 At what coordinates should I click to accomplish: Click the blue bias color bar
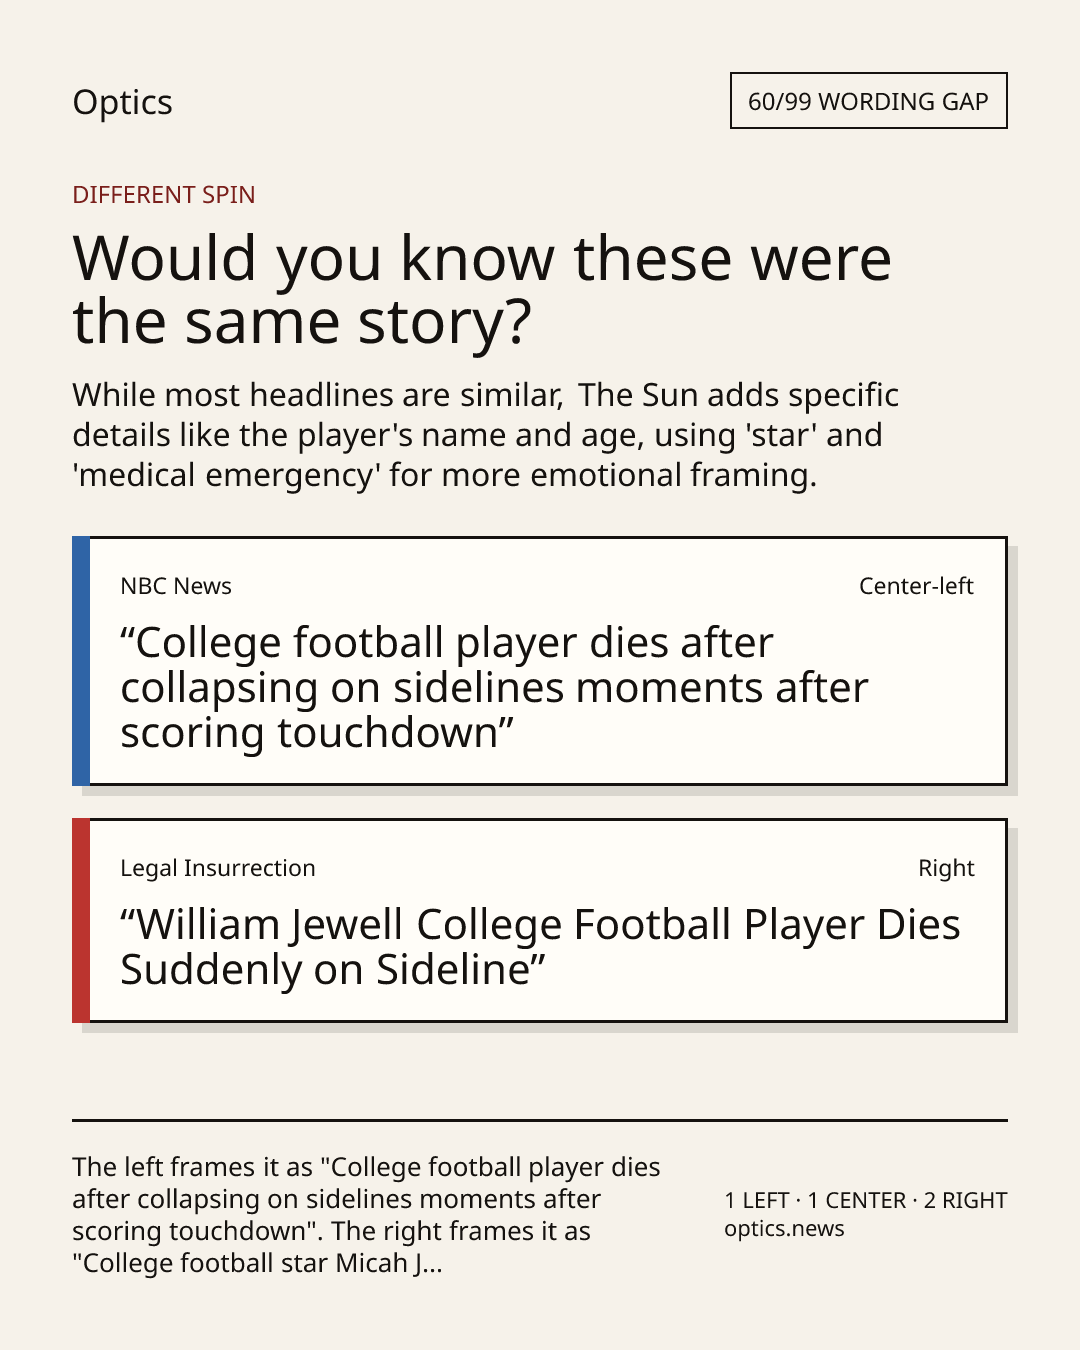pos(81,661)
